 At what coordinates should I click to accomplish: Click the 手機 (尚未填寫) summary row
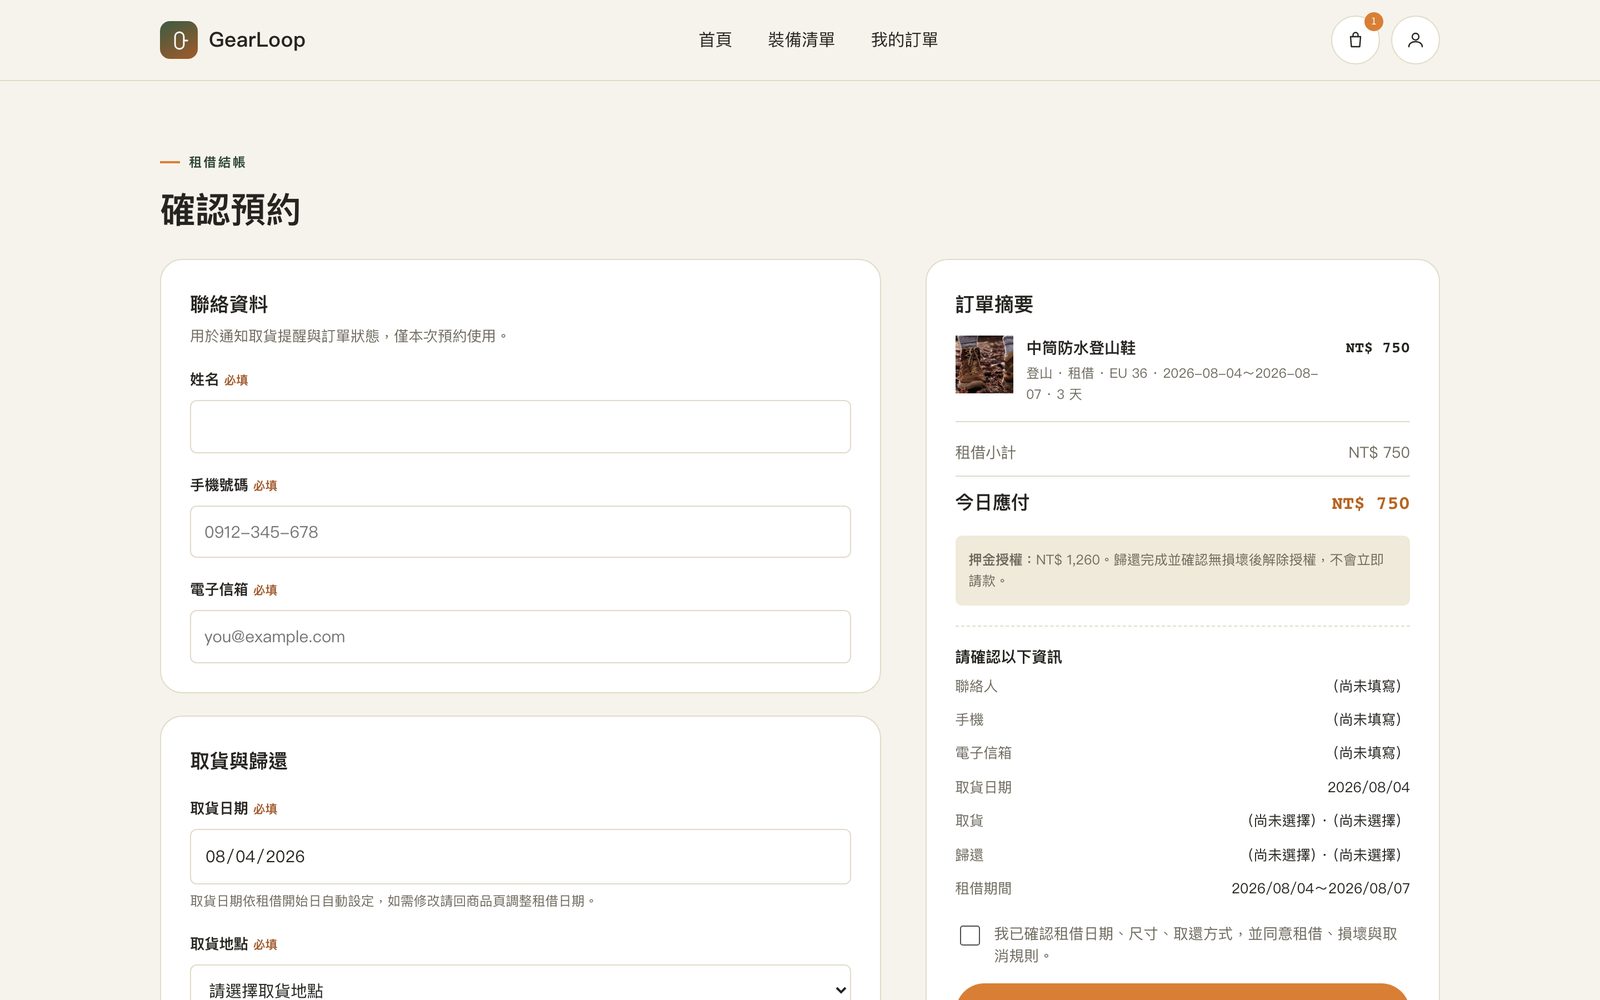tap(1182, 720)
